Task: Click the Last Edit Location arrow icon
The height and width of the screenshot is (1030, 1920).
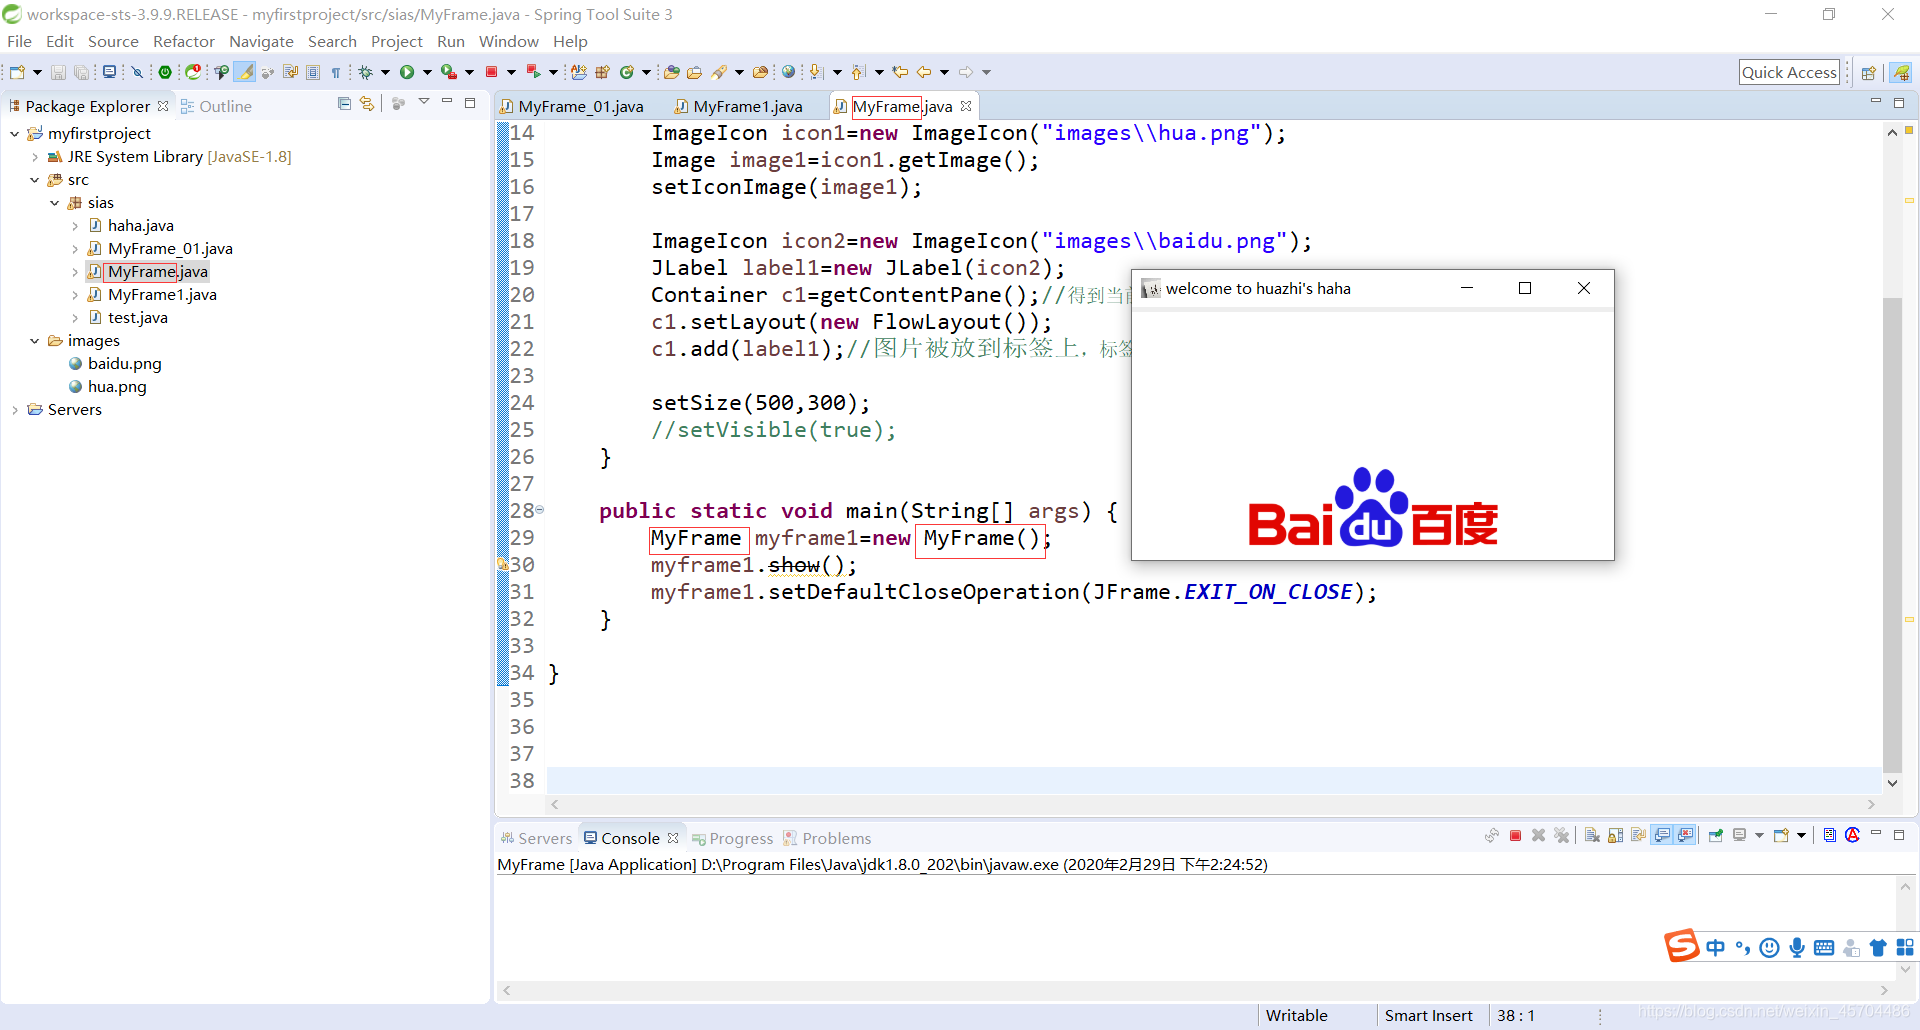Action: tap(900, 72)
